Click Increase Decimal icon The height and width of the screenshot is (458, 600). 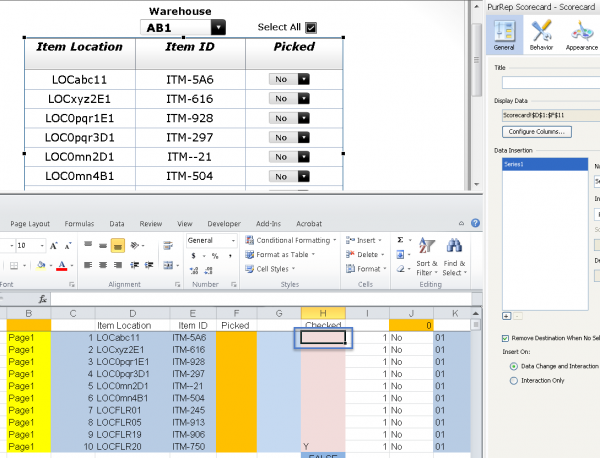click(194, 271)
